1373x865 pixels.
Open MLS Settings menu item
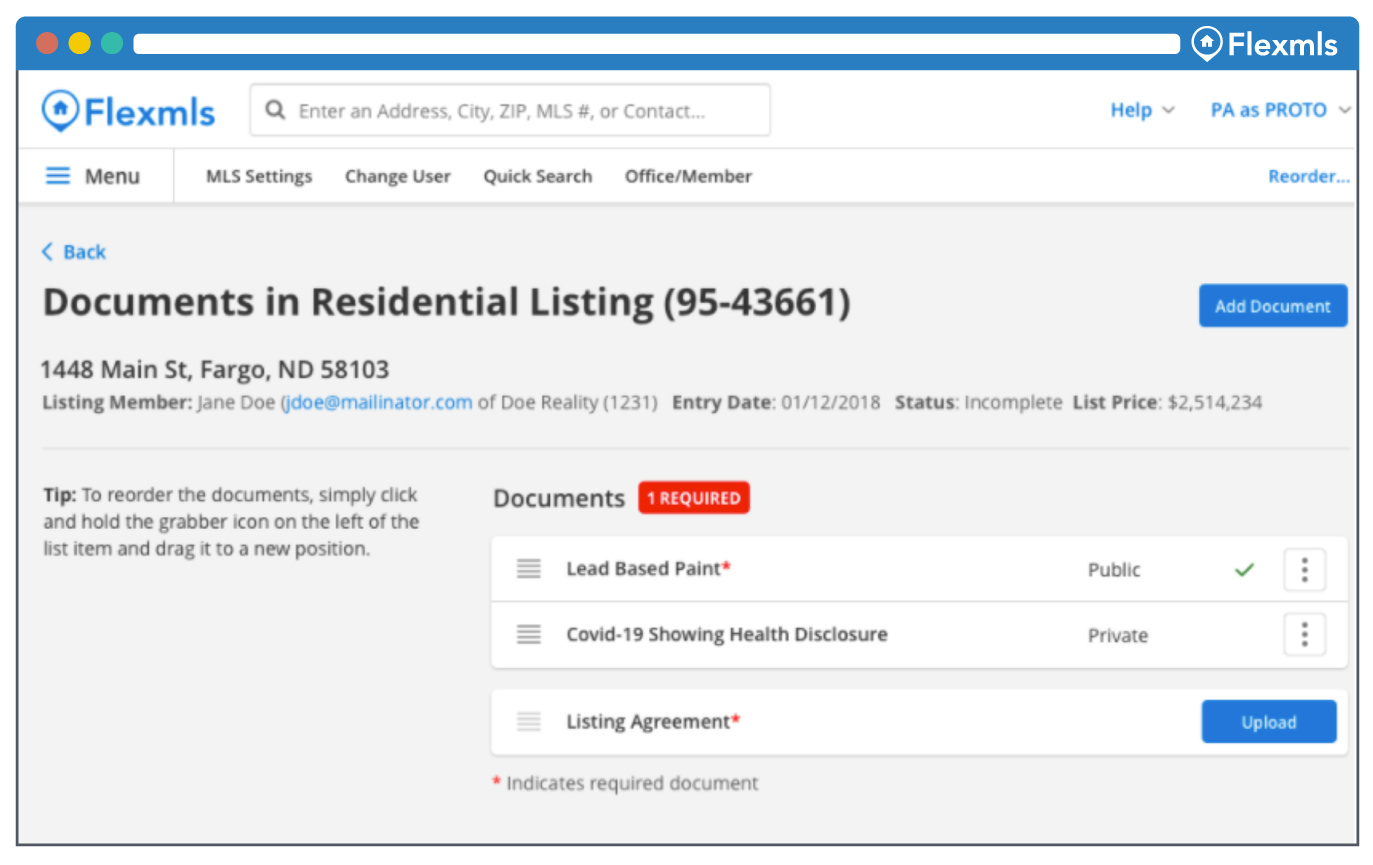coord(259,176)
